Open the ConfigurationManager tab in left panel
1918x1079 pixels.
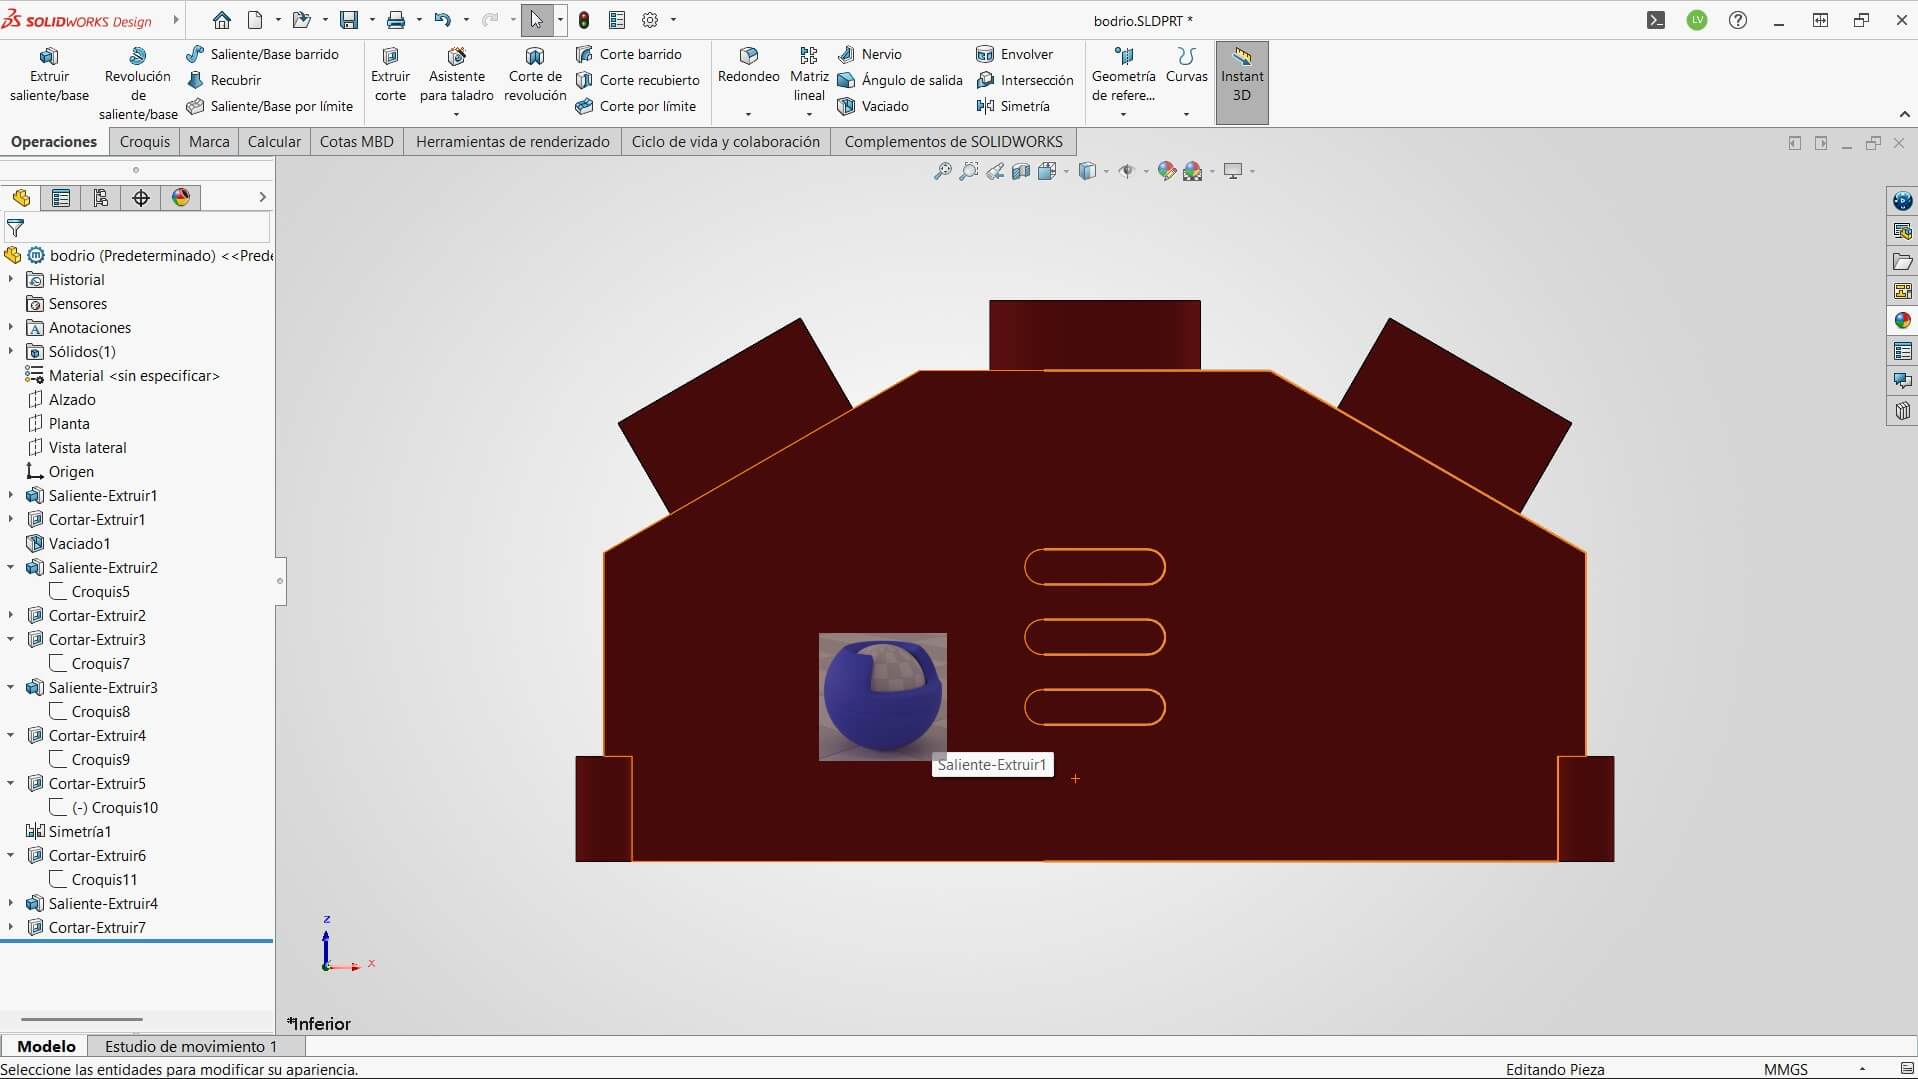coord(101,198)
